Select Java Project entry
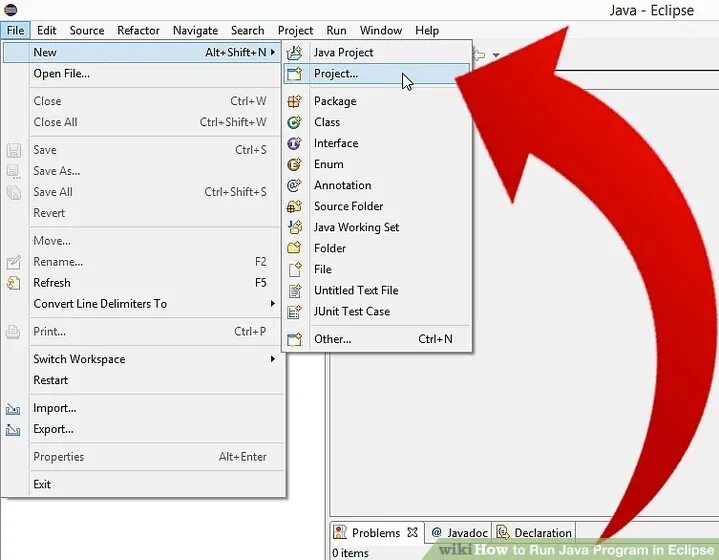 pos(377,53)
